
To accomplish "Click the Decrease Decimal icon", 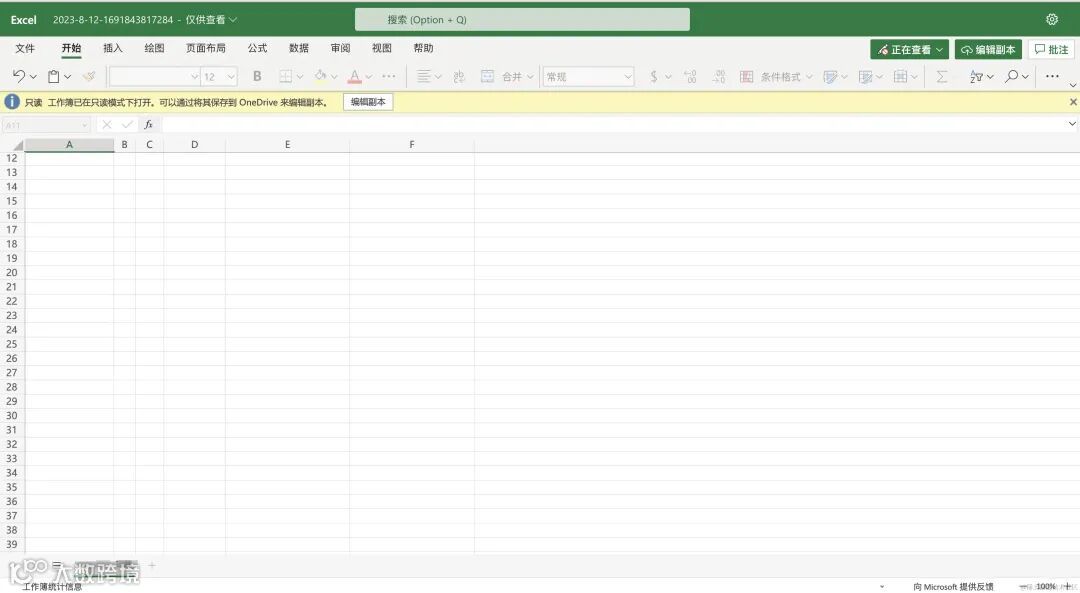I will 718,76.
